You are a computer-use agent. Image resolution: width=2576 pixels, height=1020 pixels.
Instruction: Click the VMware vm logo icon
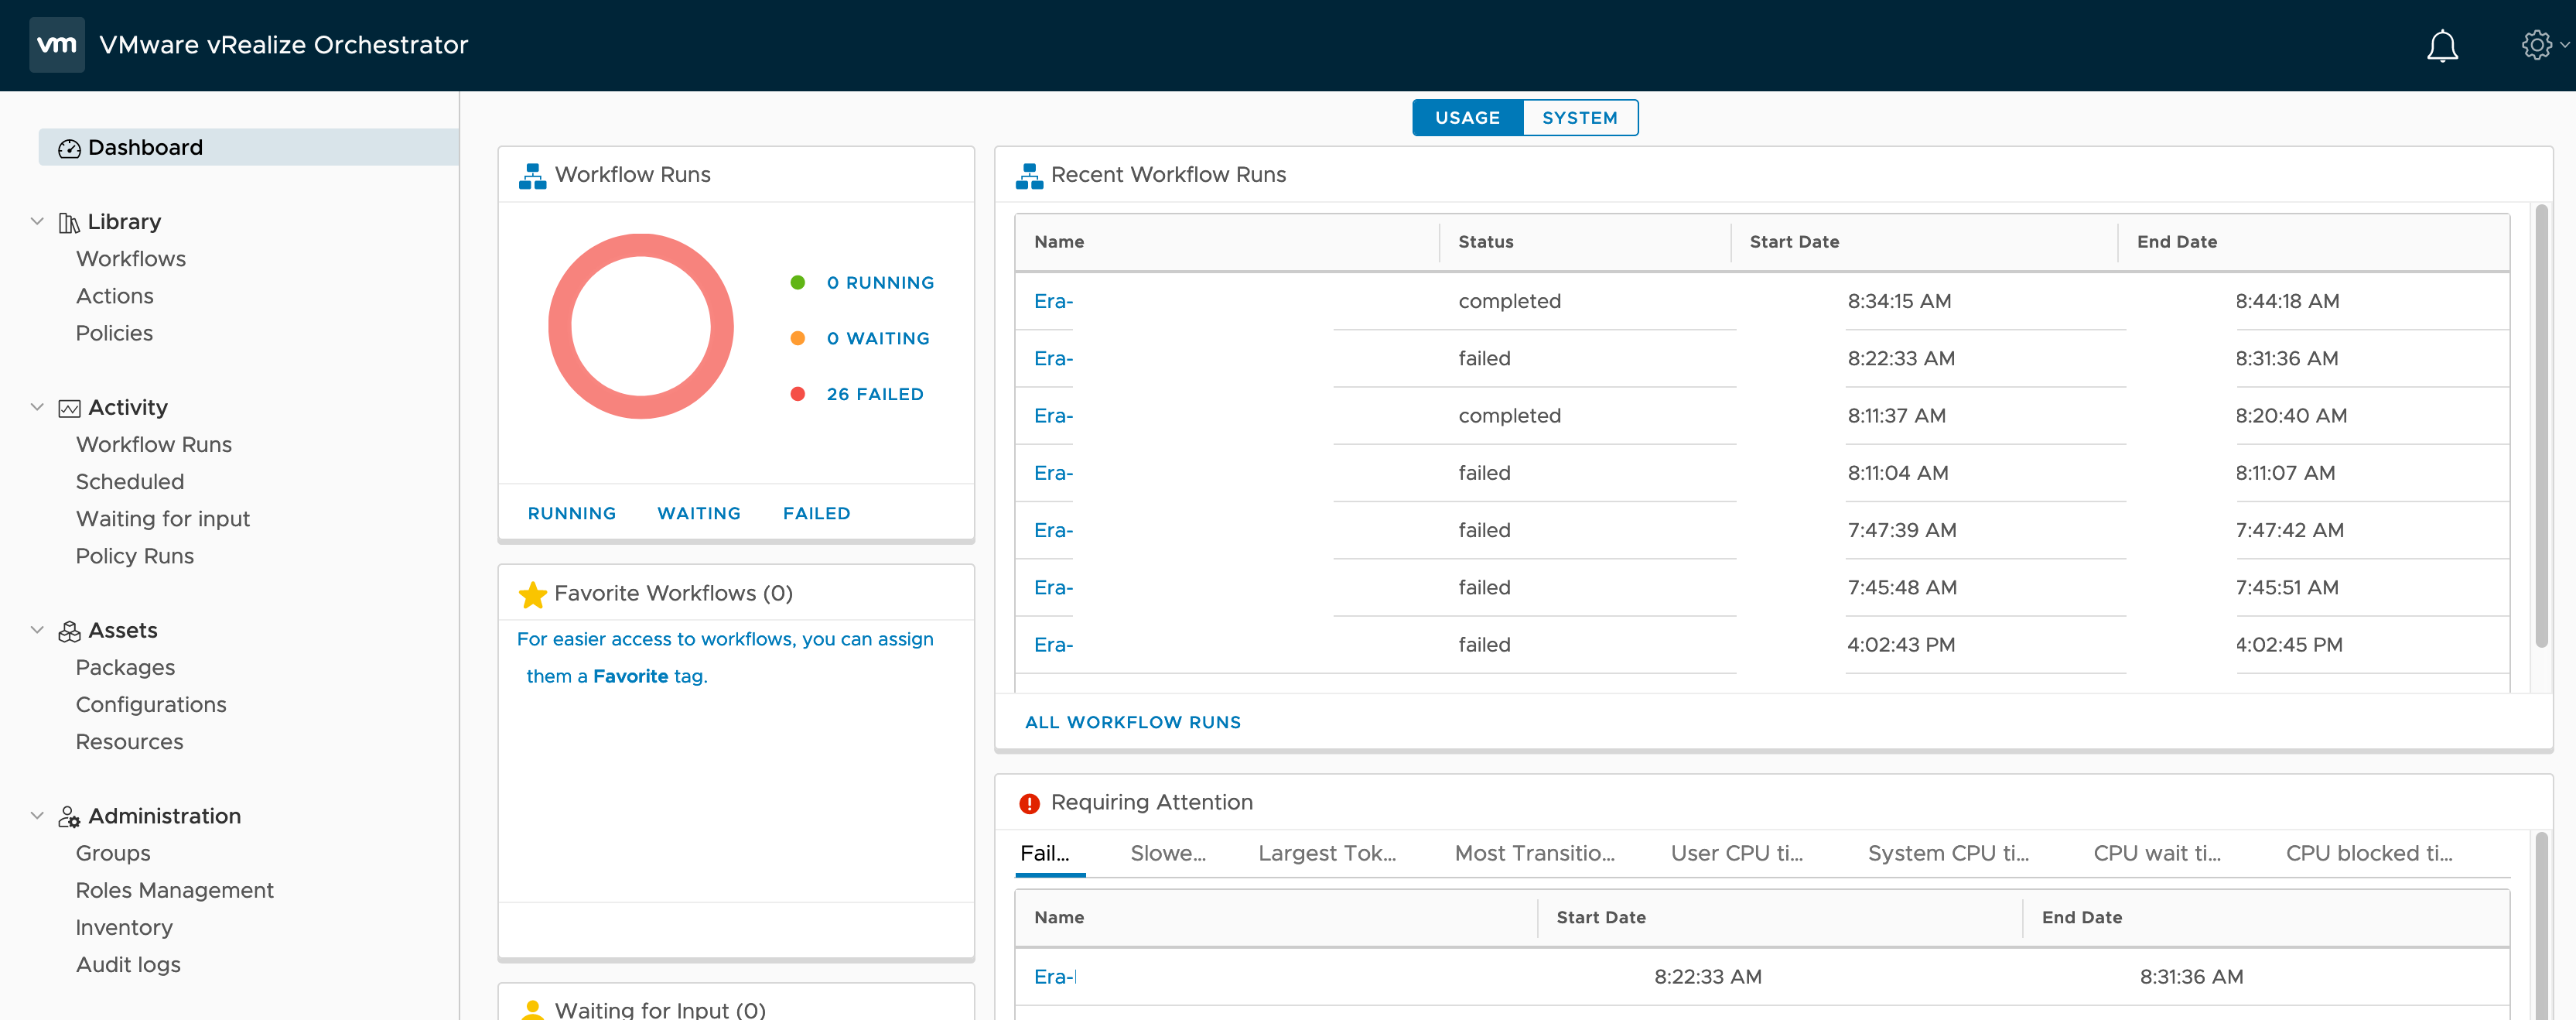click(56, 45)
